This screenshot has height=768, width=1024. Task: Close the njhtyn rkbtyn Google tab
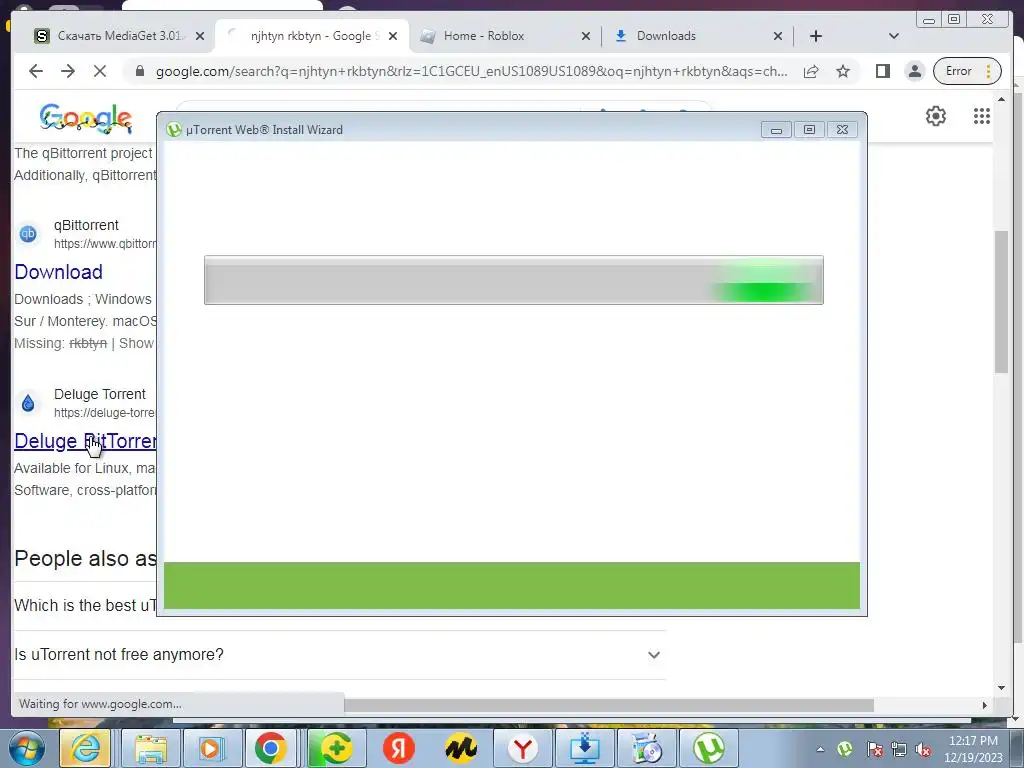[392, 36]
